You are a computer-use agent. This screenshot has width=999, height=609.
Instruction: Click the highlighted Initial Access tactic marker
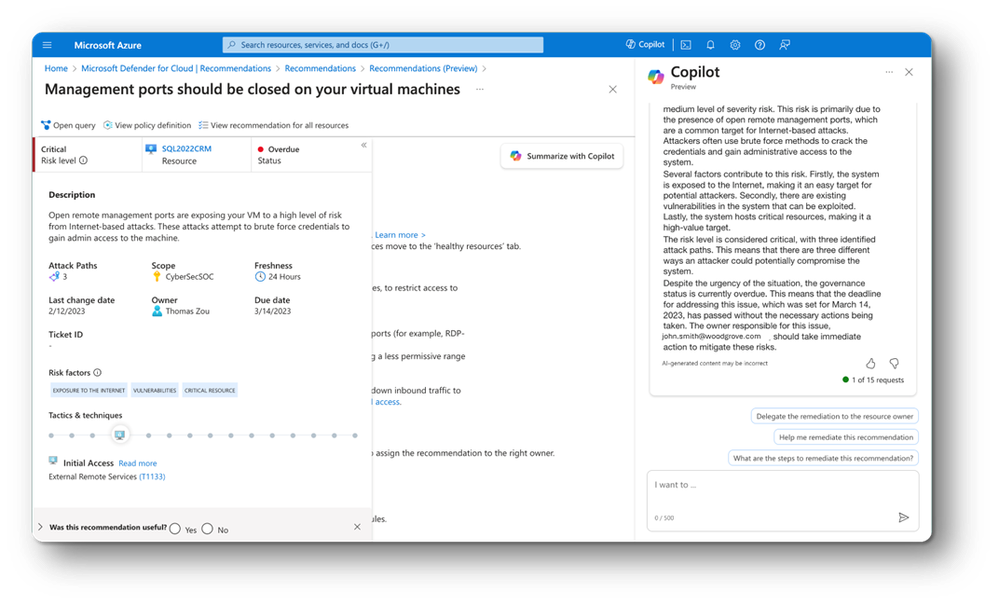coord(120,435)
